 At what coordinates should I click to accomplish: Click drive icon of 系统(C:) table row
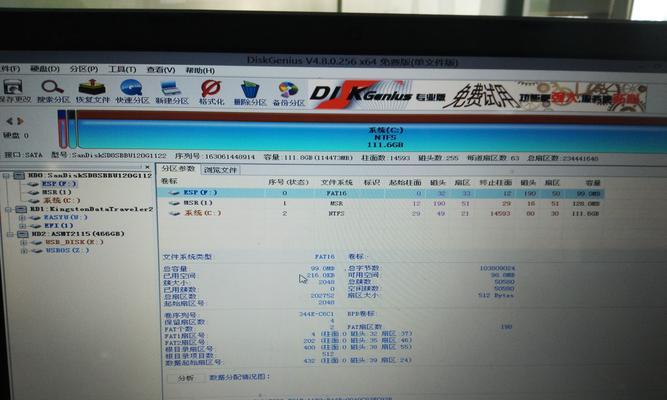coord(174,213)
